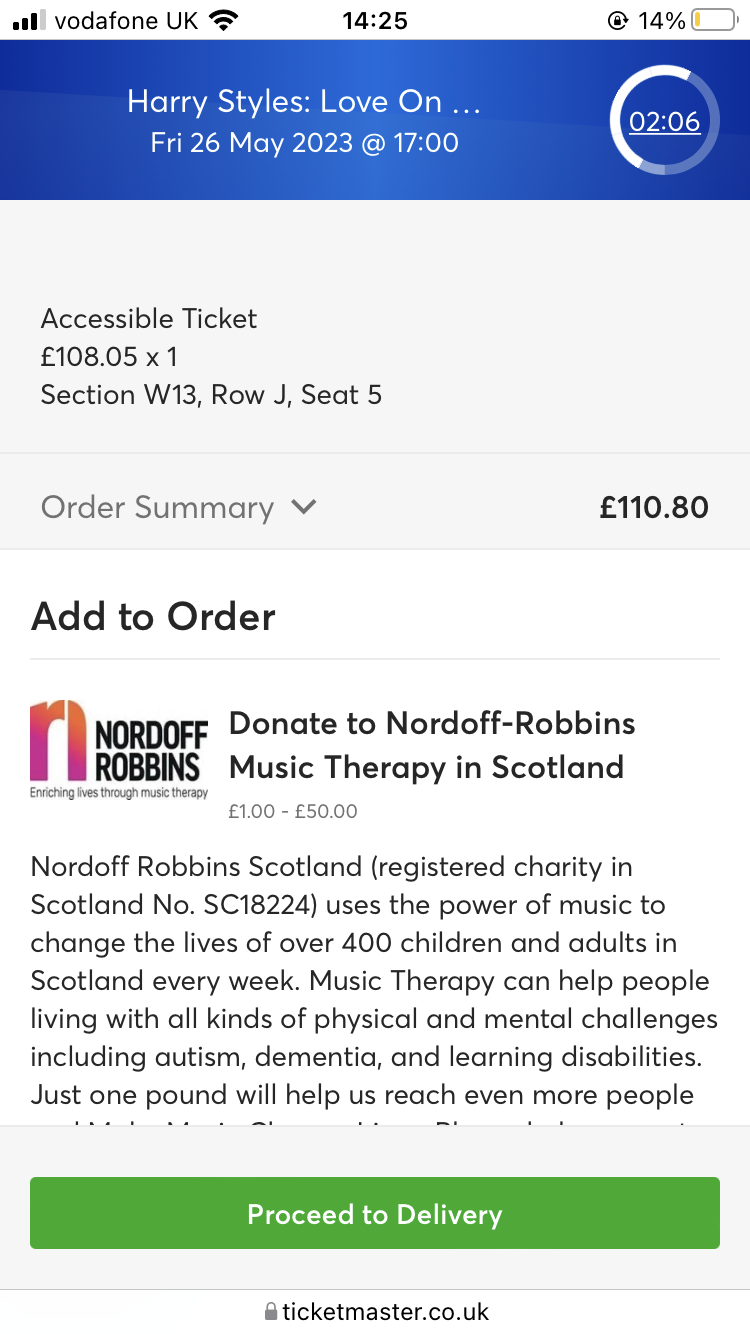
Task: Tap the £1.00 - £50.00 donation range
Action: click(x=293, y=811)
